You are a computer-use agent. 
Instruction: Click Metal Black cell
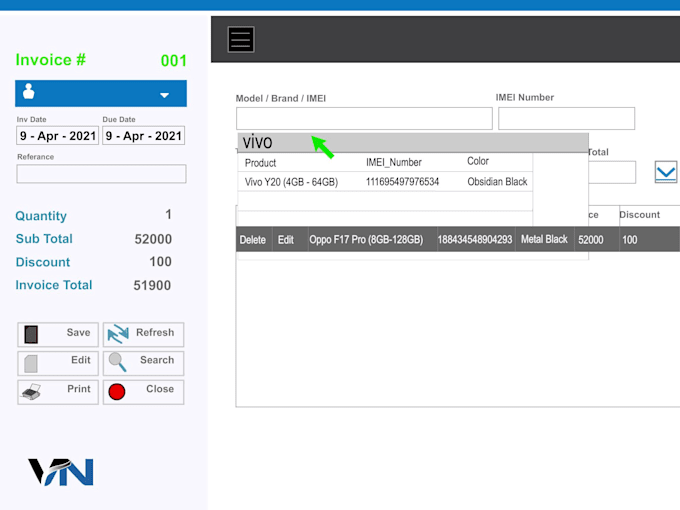544,239
